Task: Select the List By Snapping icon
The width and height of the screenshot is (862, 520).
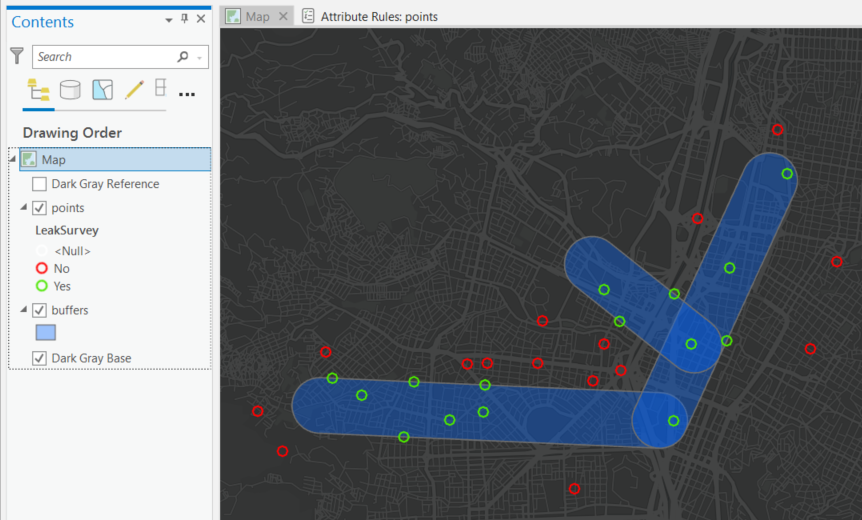Action: tap(161, 88)
